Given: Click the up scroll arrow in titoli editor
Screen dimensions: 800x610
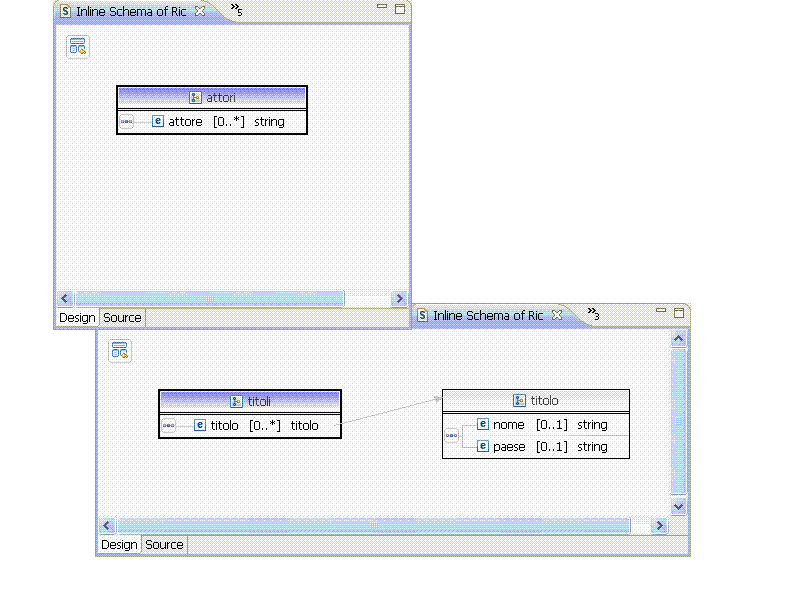Looking at the screenshot, I should (678, 339).
